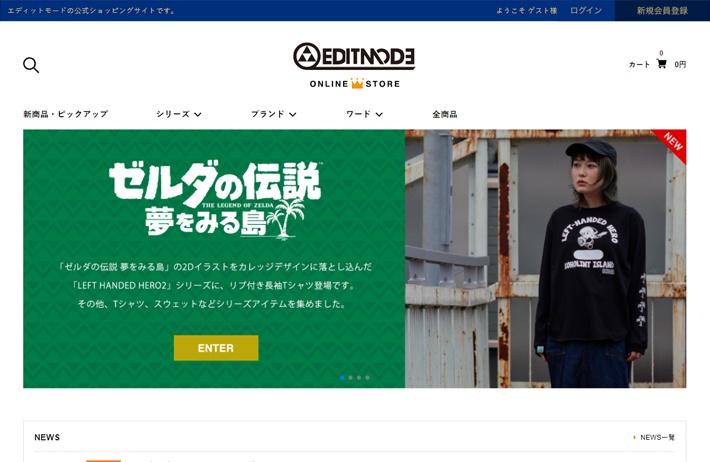The image size is (710, 462).
Task: Expand the ワード dropdown menu
Action: (x=365, y=114)
